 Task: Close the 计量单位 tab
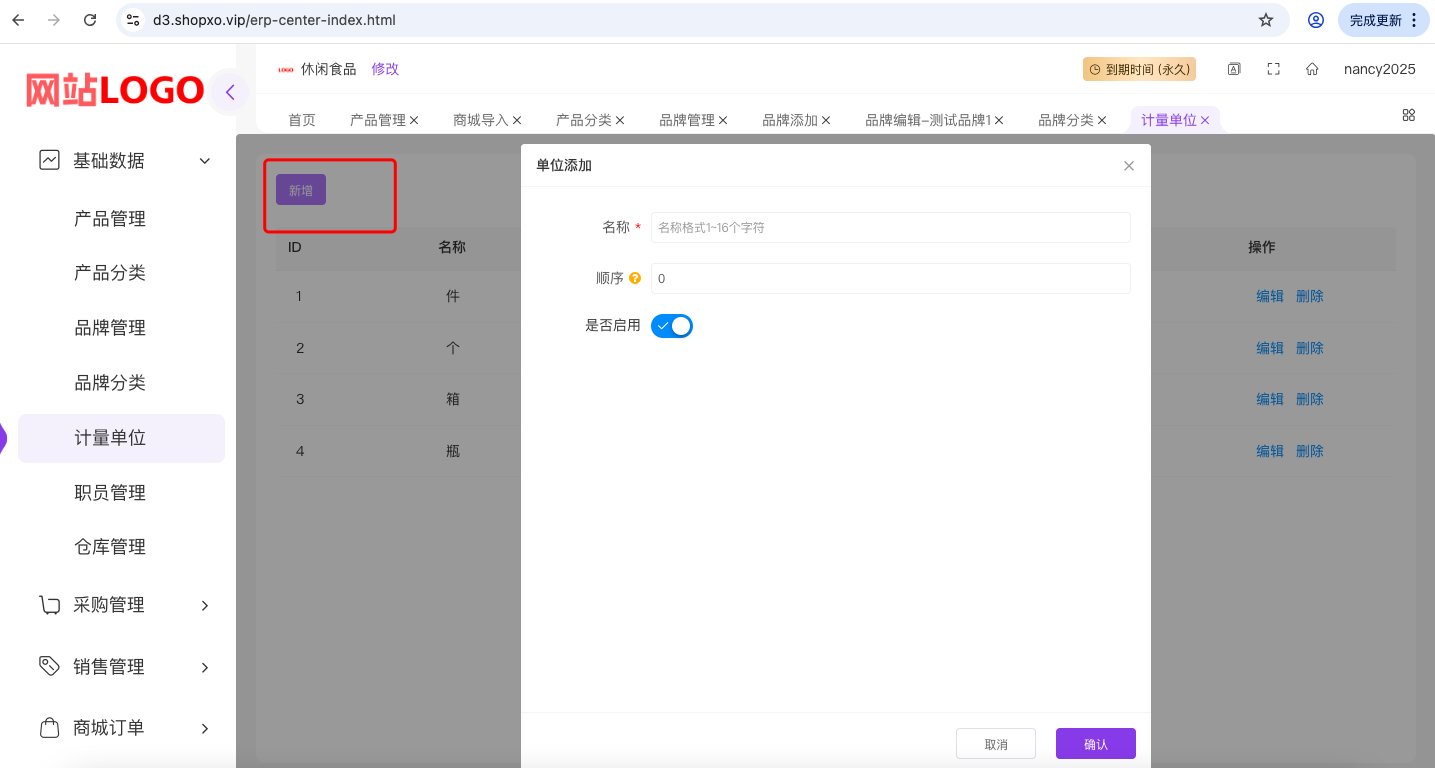pyautogui.click(x=1205, y=120)
